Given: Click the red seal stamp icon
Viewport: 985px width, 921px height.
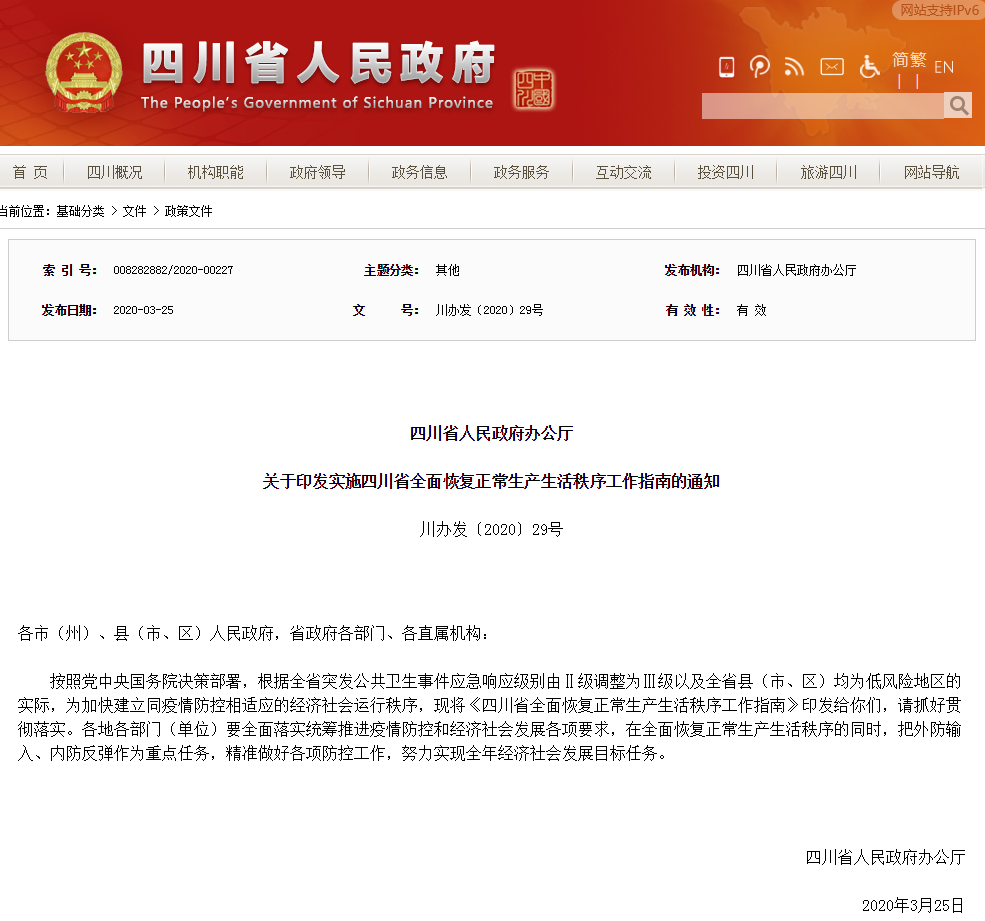Looking at the screenshot, I should 533,89.
